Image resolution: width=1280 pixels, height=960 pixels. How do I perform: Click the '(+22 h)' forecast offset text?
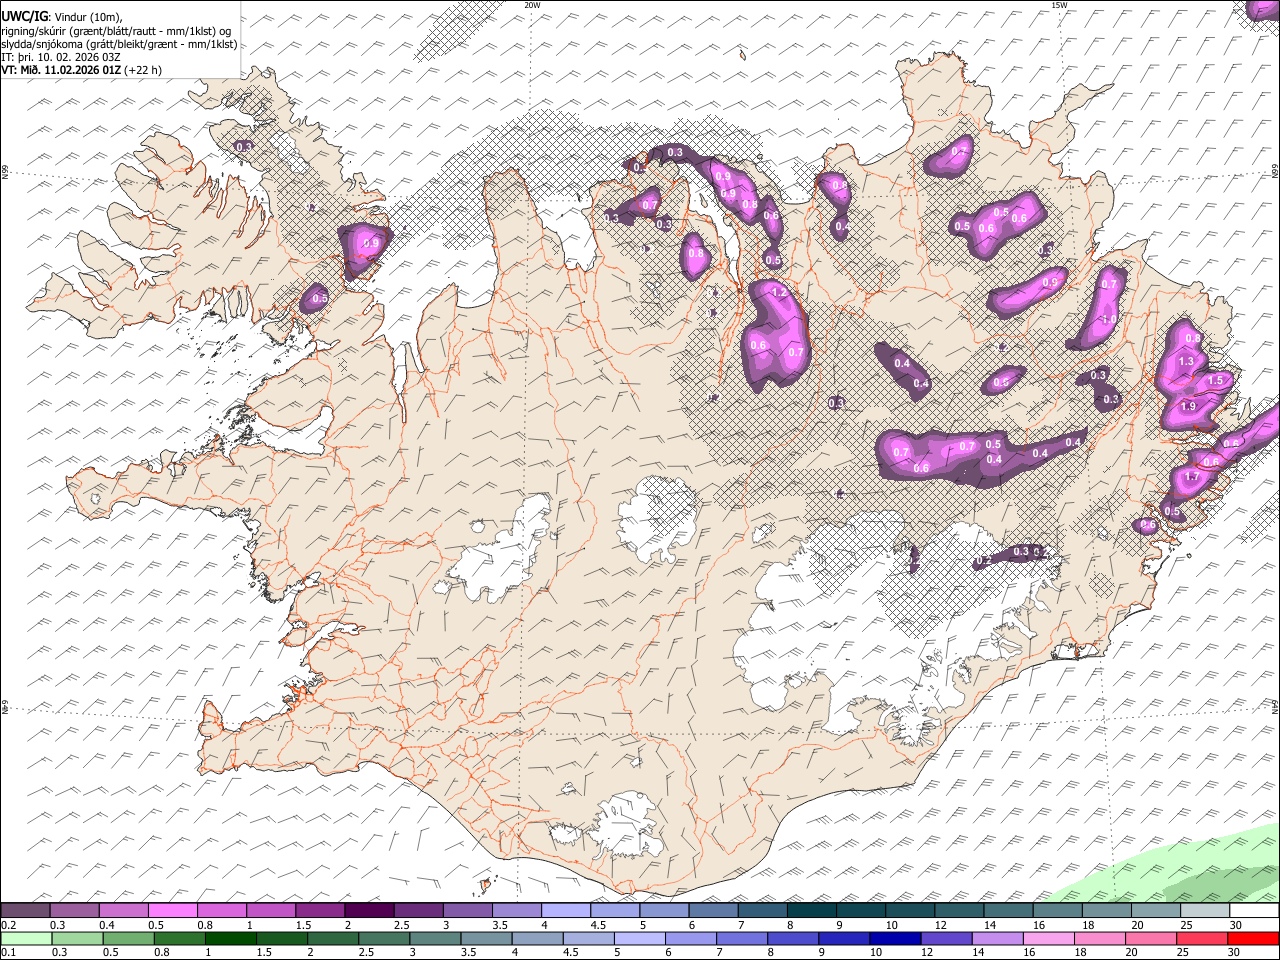tap(143, 70)
